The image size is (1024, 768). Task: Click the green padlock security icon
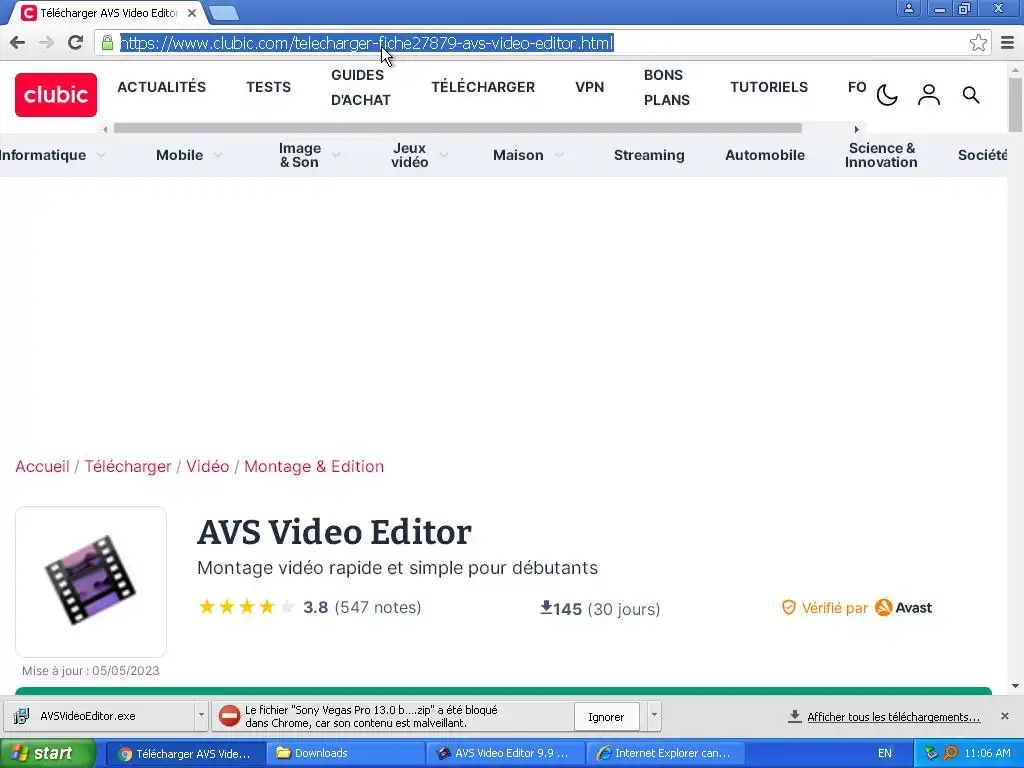tap(107, 43)
